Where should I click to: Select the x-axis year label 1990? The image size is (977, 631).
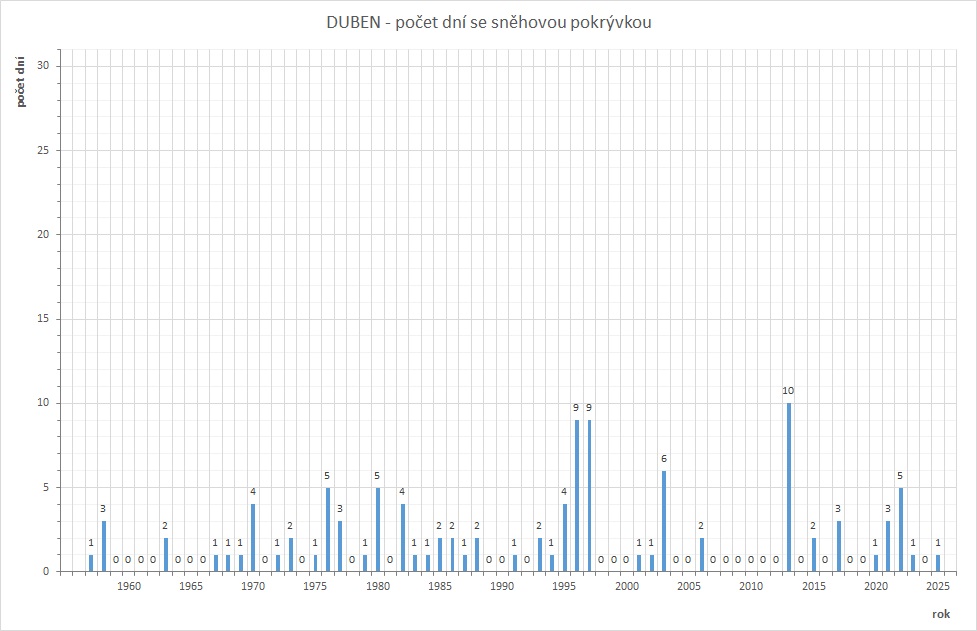point(502,586)
